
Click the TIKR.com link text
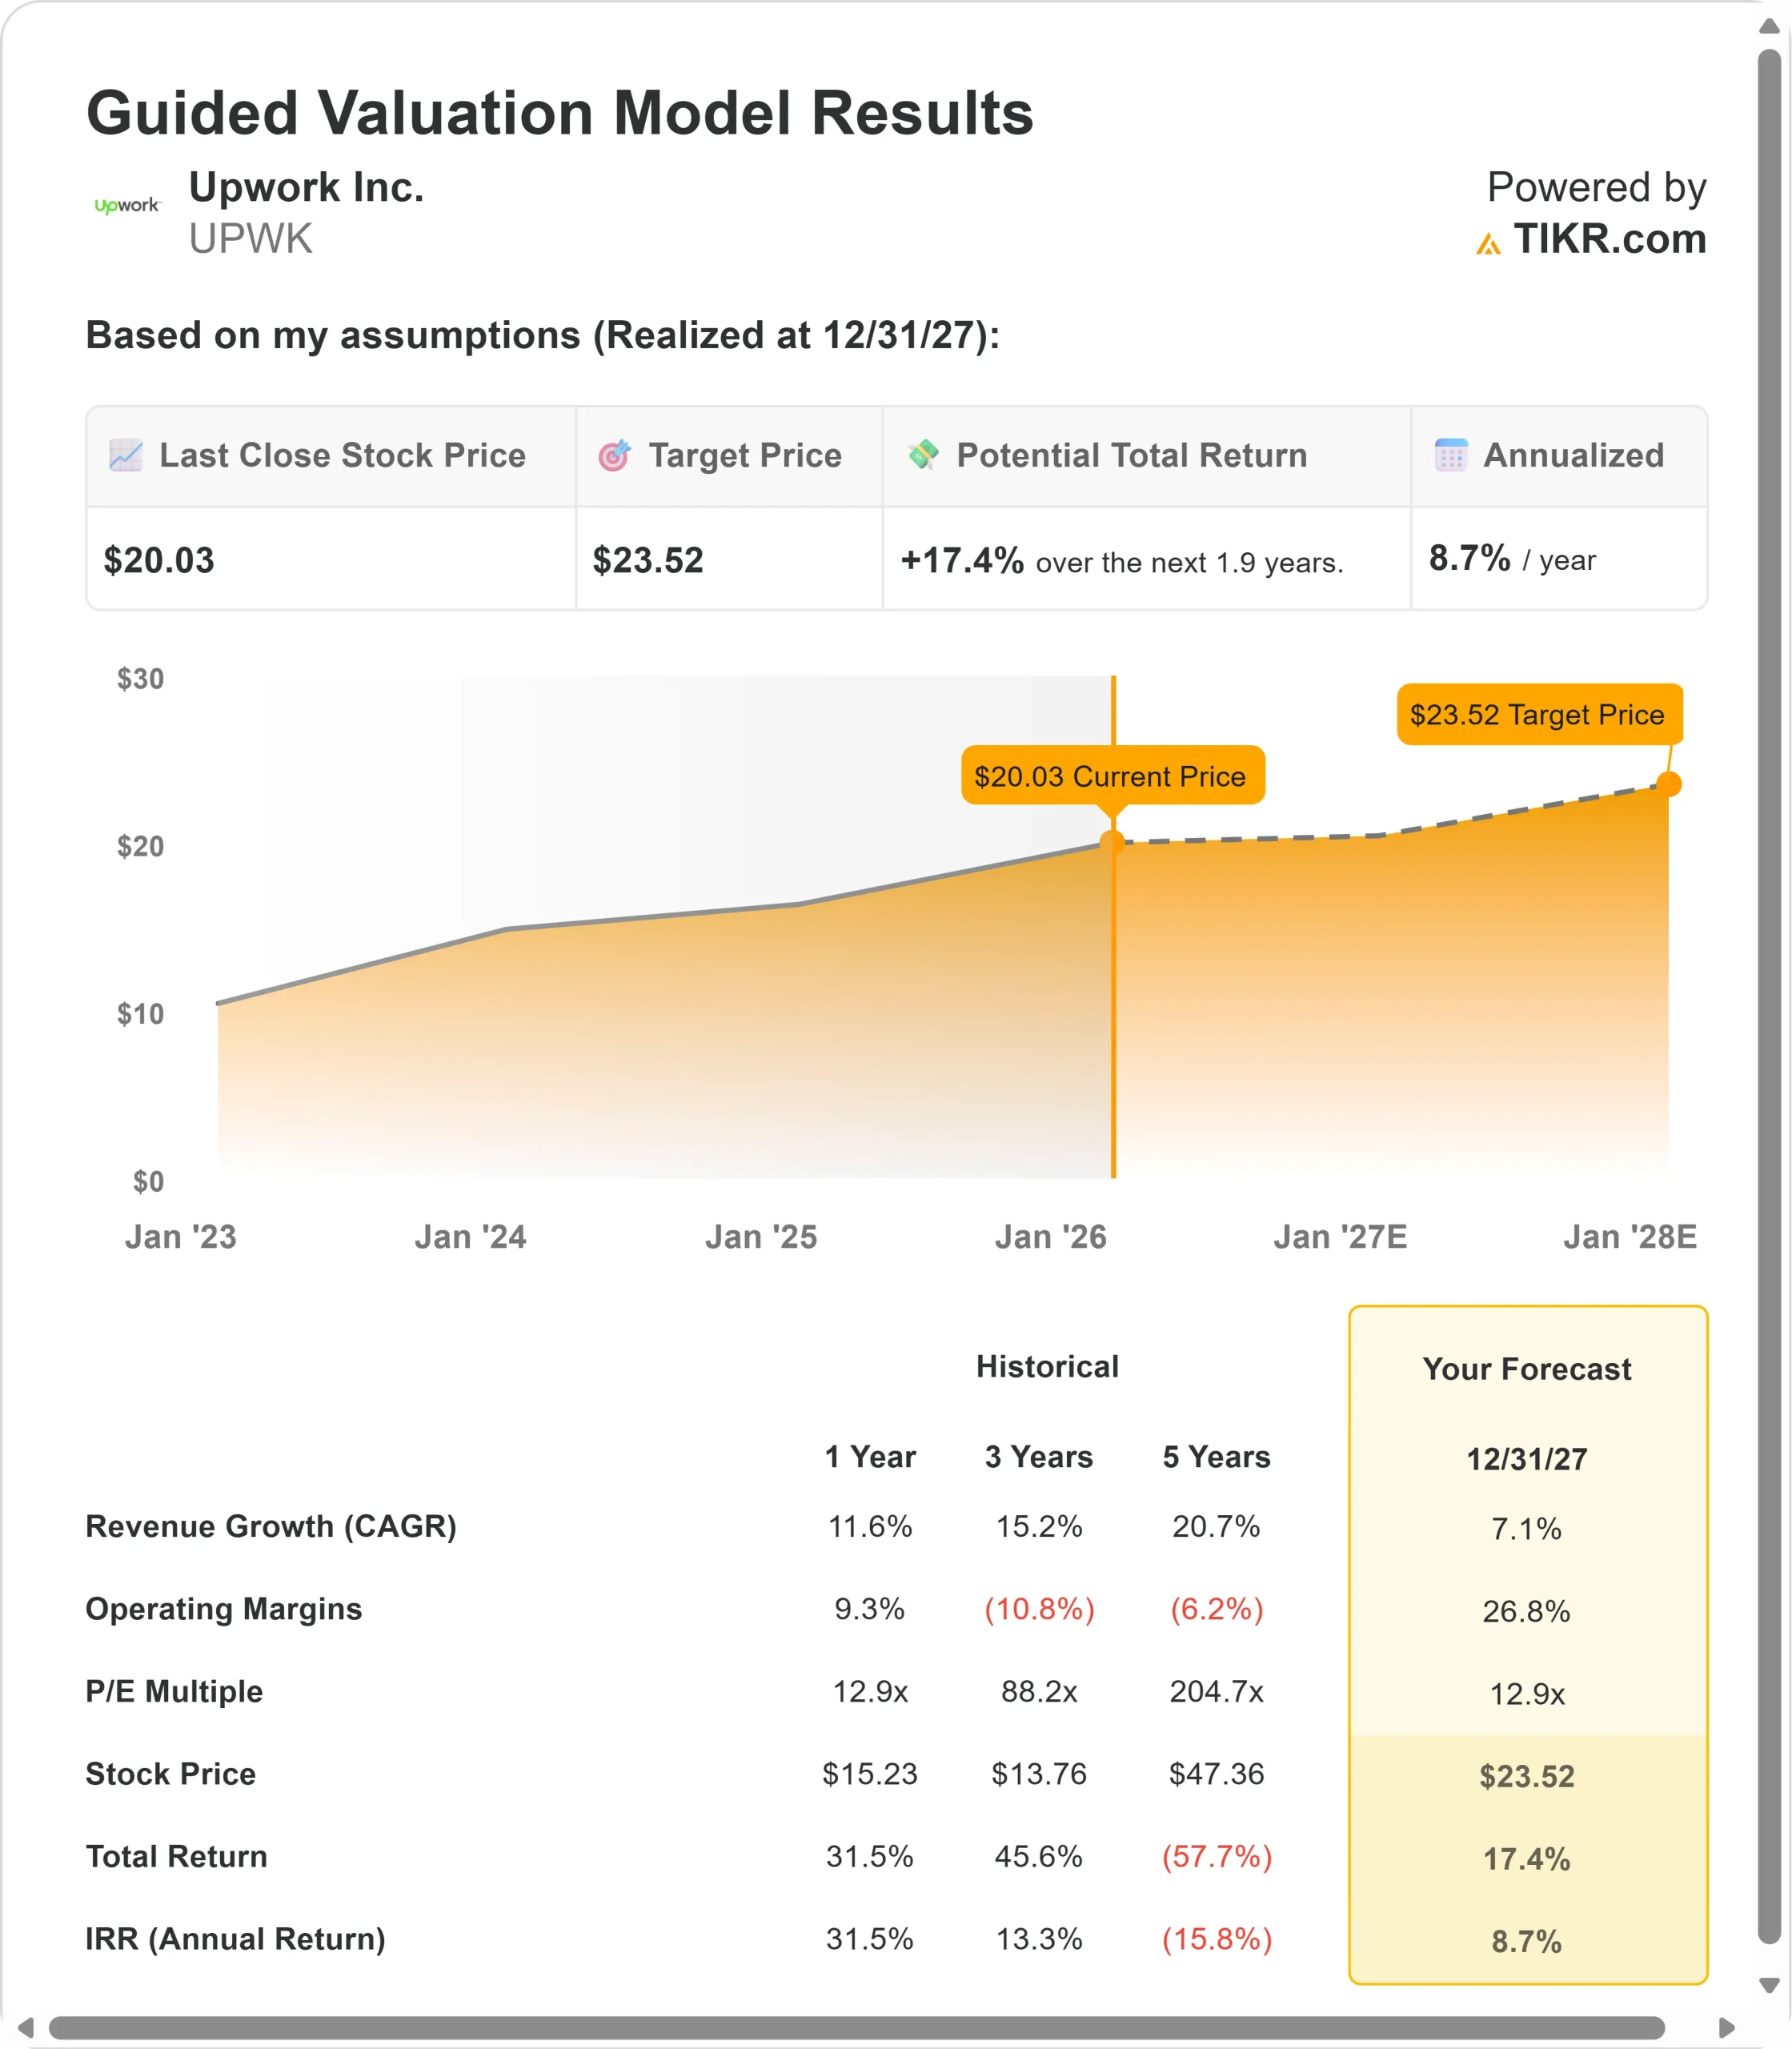pyautogui.click(x=1609, y=239)
